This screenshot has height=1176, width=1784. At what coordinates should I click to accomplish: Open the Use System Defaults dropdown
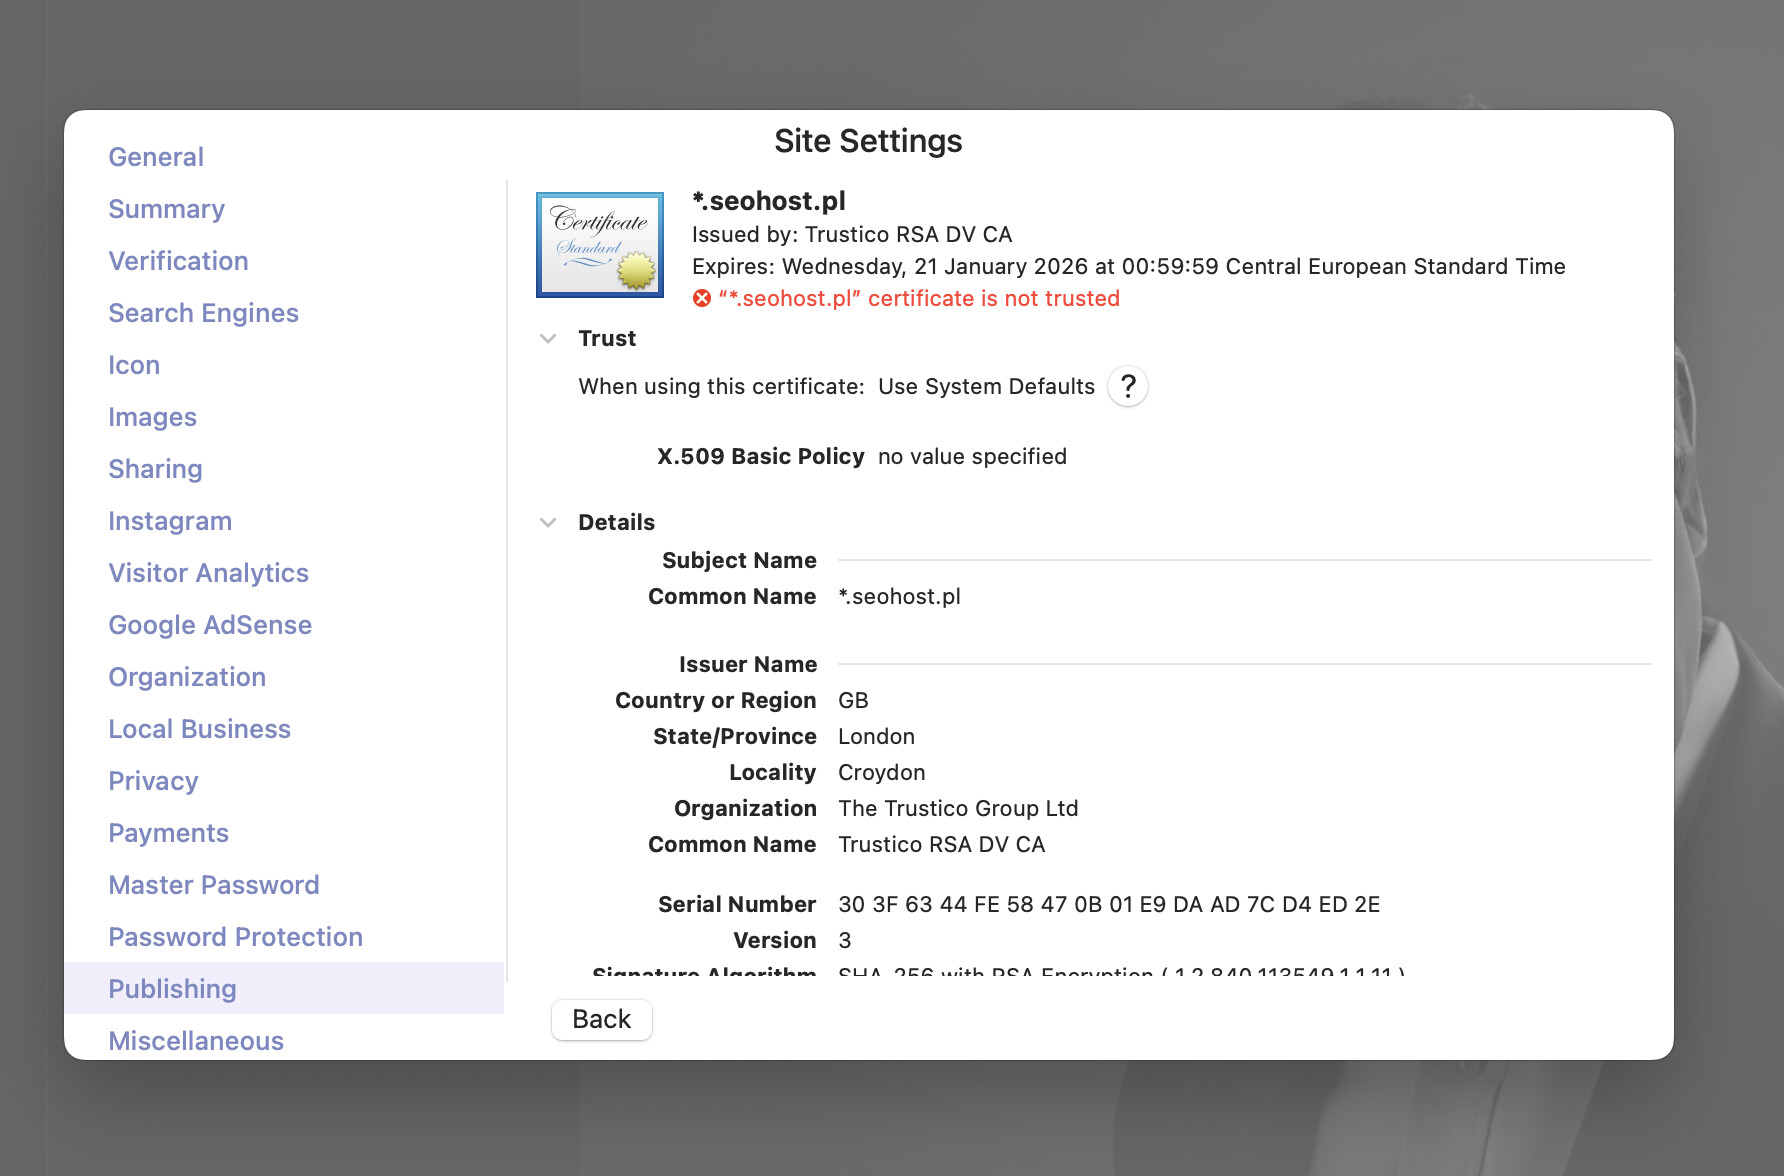(986, 387)
